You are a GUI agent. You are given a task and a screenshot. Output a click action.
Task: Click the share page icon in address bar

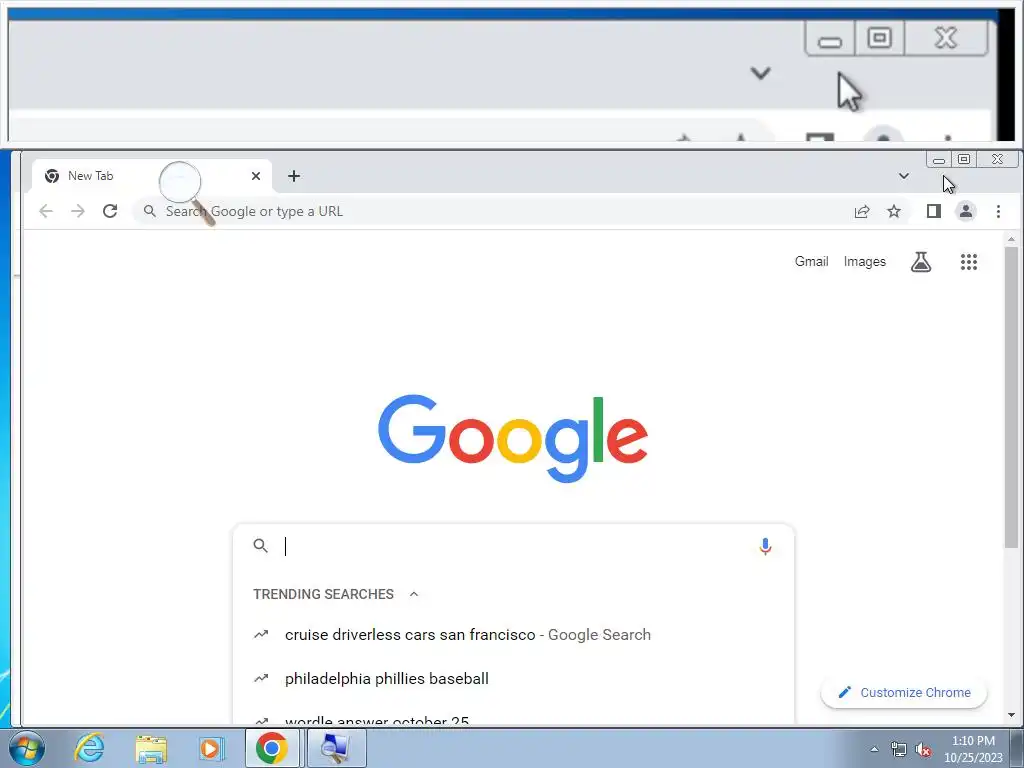coord(862,211)
